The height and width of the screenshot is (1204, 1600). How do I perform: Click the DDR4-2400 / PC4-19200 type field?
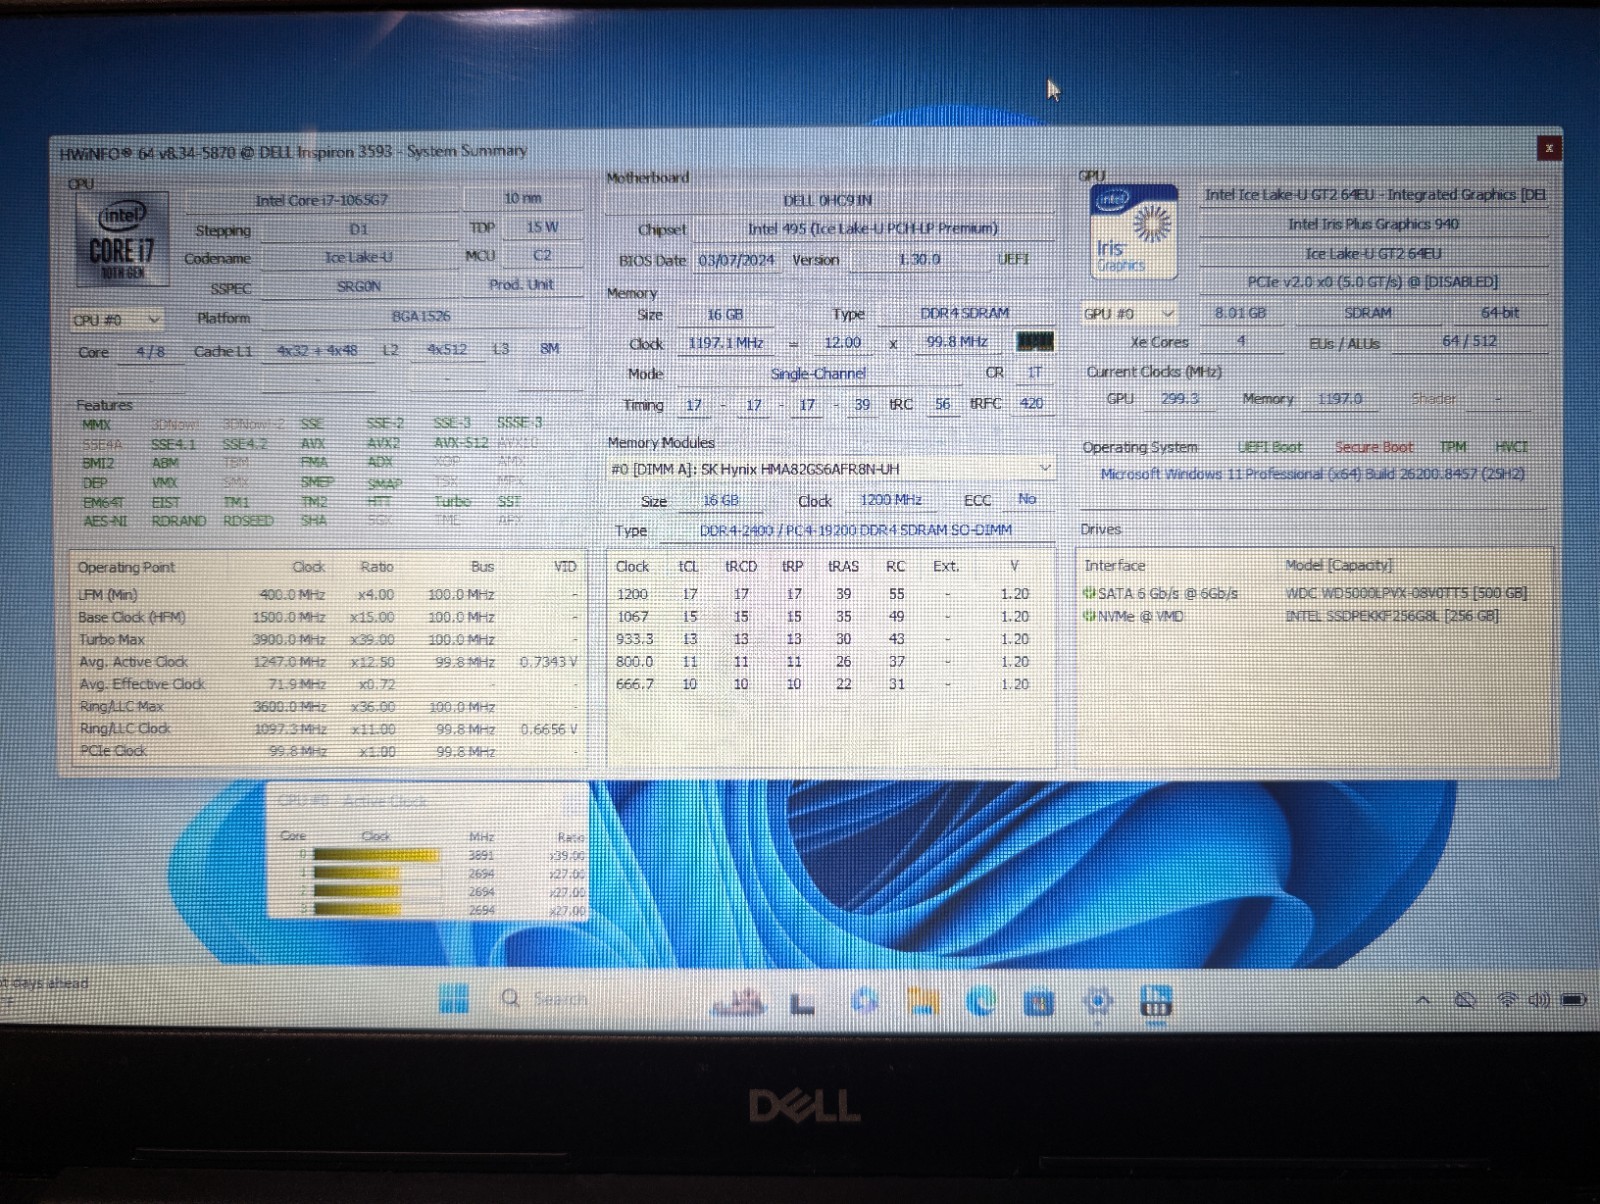point(856,530)
